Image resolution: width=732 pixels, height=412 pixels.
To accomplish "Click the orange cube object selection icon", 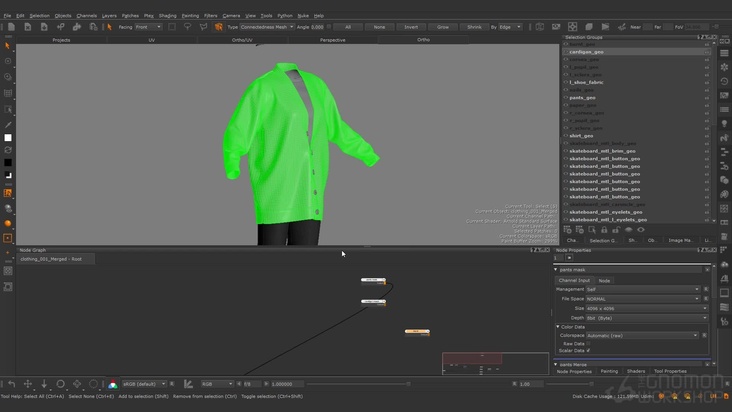I will point(218,27).
